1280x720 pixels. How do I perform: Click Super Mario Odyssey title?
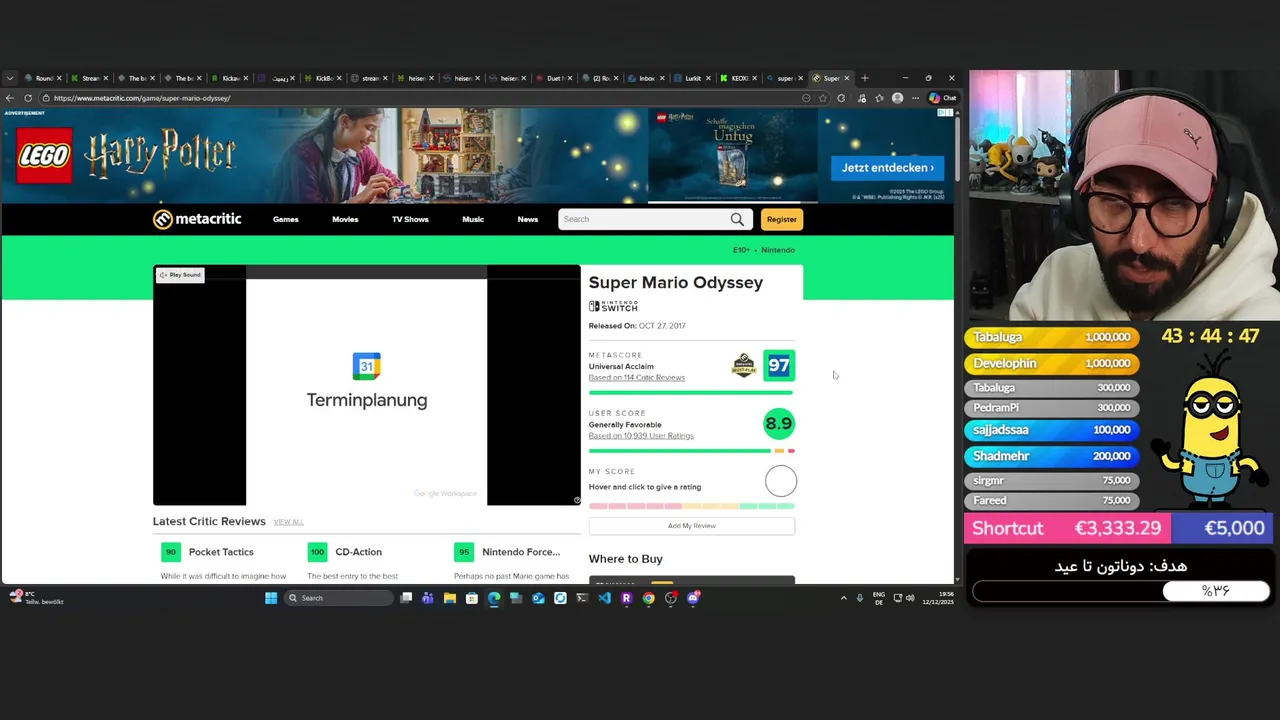tap(675, 283)
